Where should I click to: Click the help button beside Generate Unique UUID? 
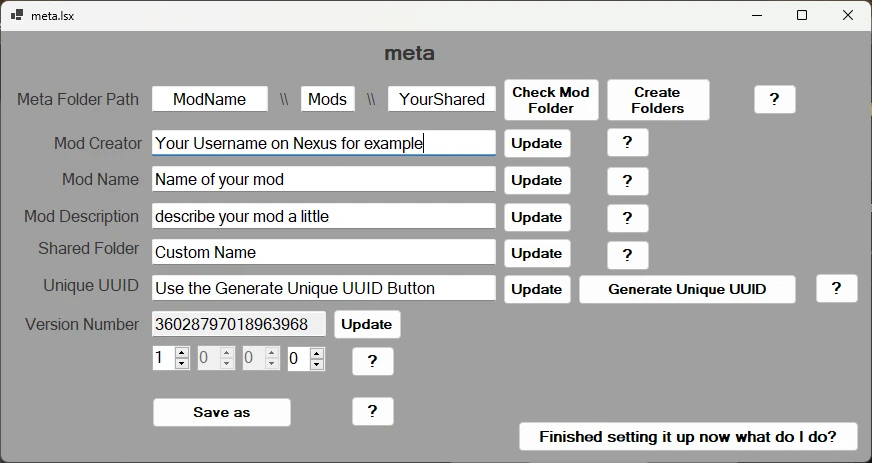pos(836,289)
